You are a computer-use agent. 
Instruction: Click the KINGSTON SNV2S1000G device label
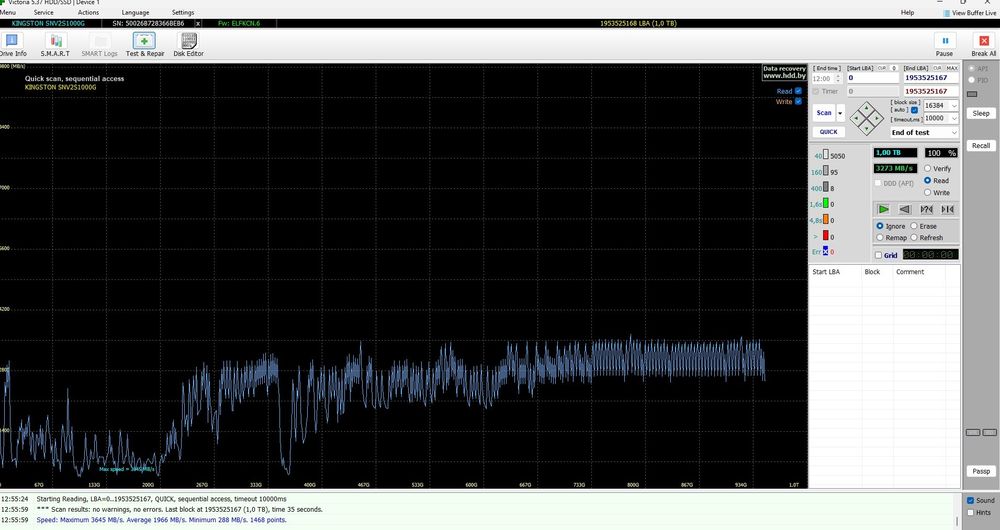pos(48,24)
